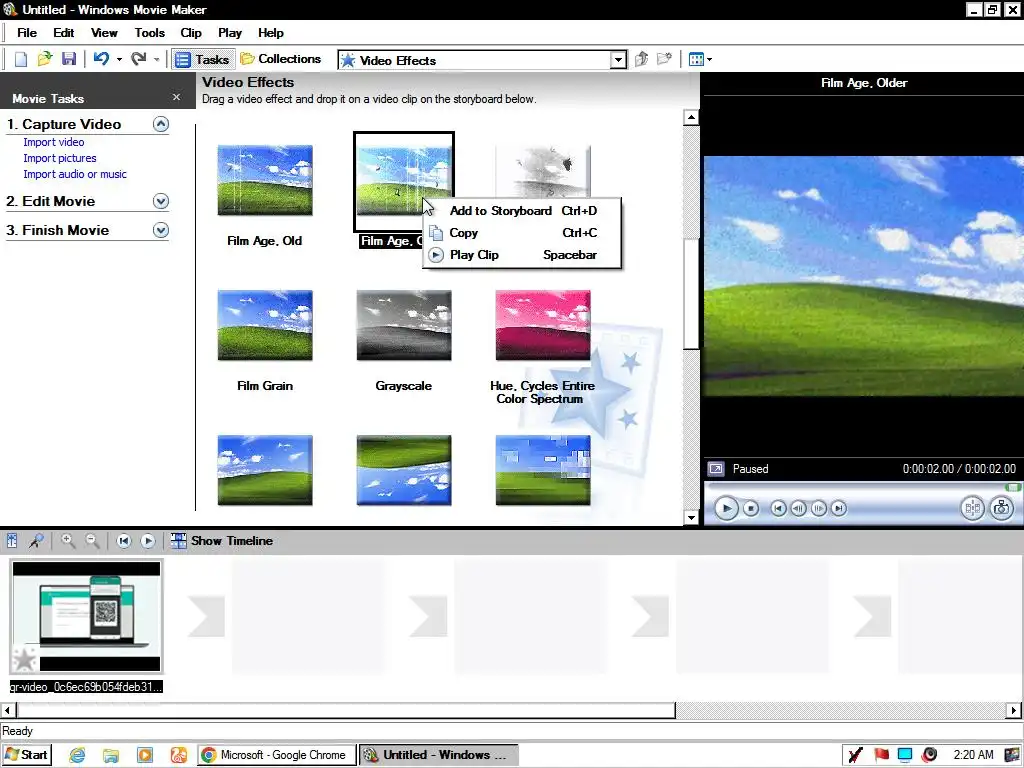Select the Film Age, Old effect thumbnail
Image resolution: width=1024 pixels, height=768 pixels.
point(265,180)
